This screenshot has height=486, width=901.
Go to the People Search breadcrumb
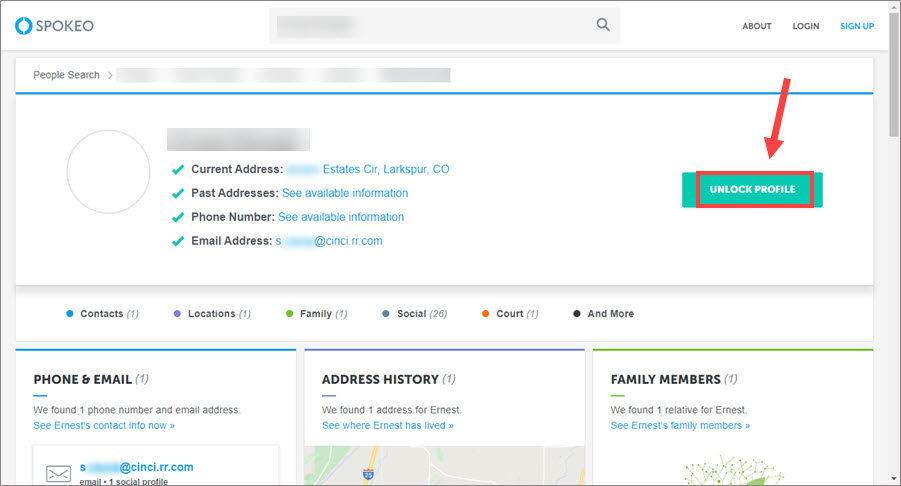pos(66,75)
